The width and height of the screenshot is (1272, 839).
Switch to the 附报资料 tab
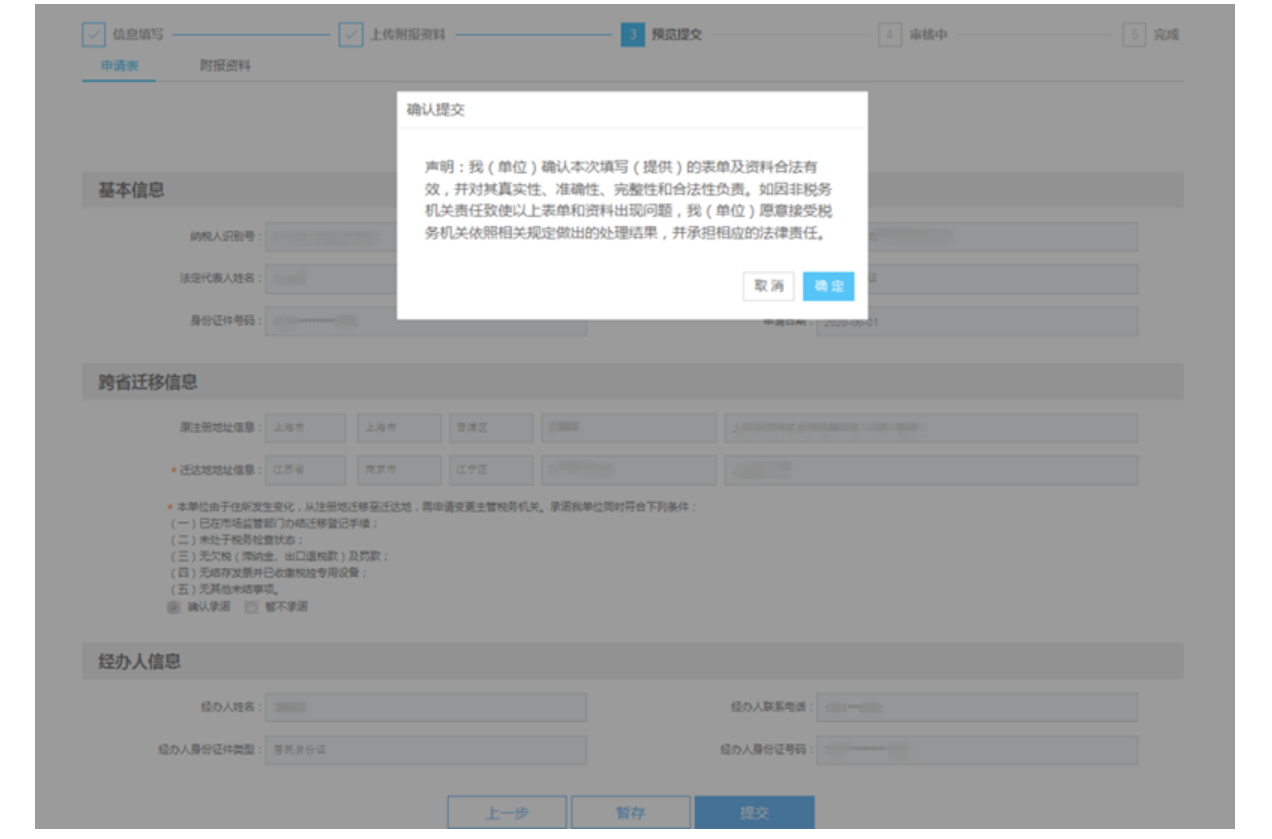pyautogui.click(x=225, y=66)
